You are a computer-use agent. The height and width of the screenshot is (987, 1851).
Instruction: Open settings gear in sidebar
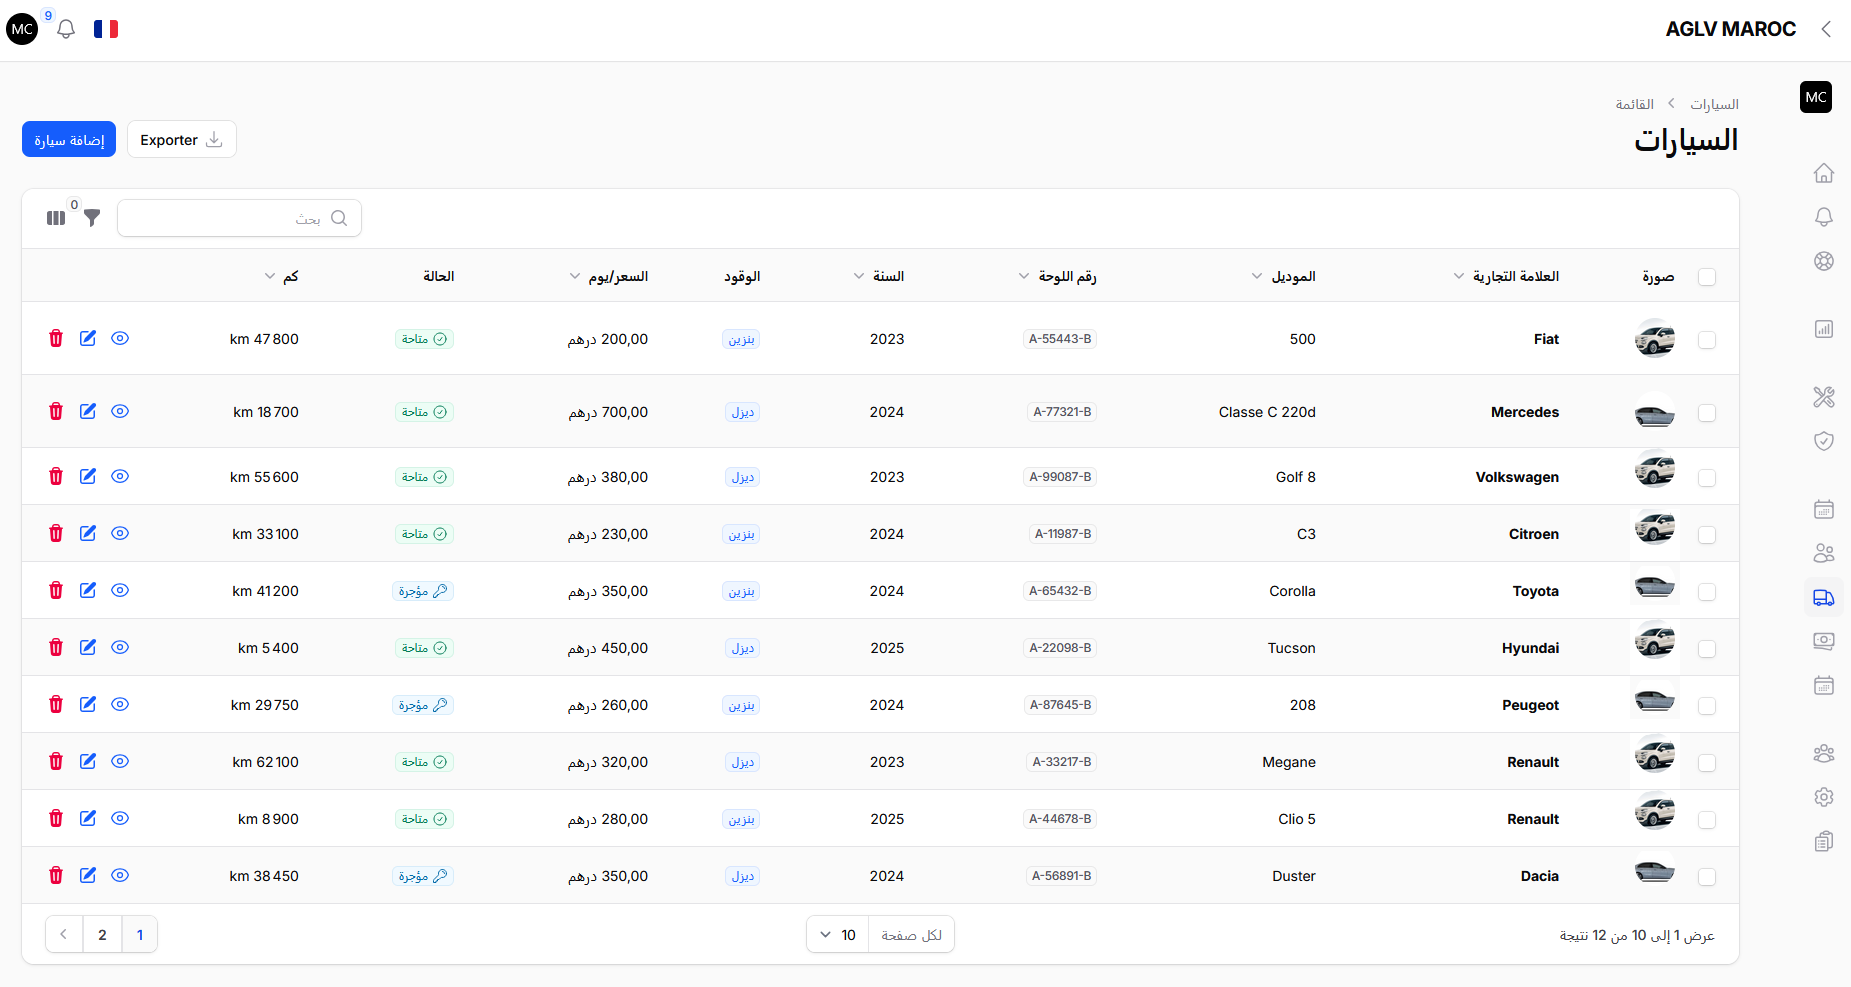(x=1824, y=797)
